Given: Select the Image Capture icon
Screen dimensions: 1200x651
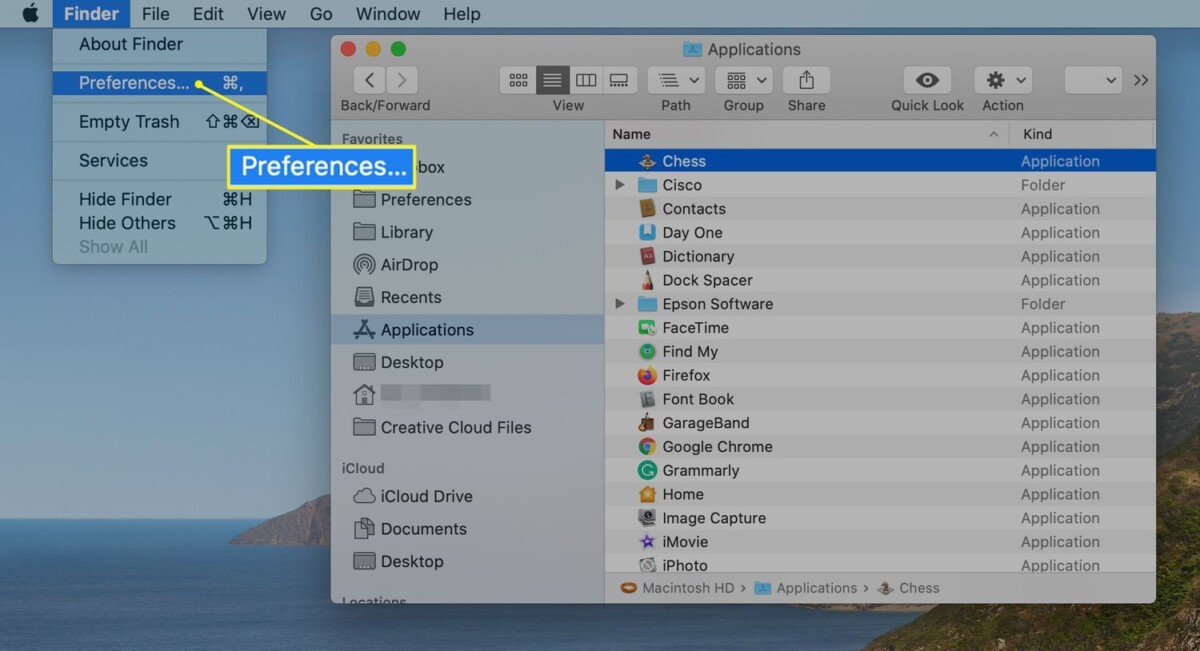Looking at the screenshot, I should pyautogui.click(x=647, y=518).
